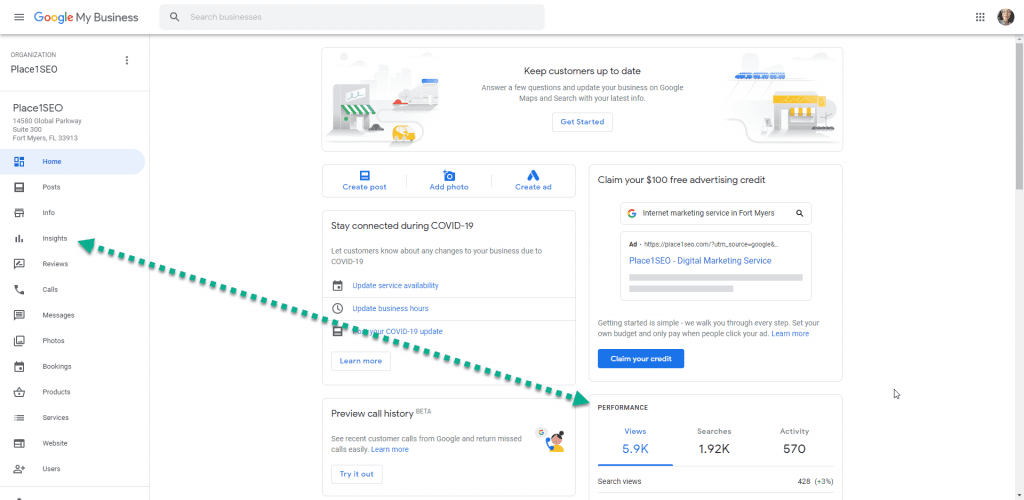The width and height of the screenshot is (1024, 500).
Task: Click the Website sidebar icon
Action: click(19, 443)
